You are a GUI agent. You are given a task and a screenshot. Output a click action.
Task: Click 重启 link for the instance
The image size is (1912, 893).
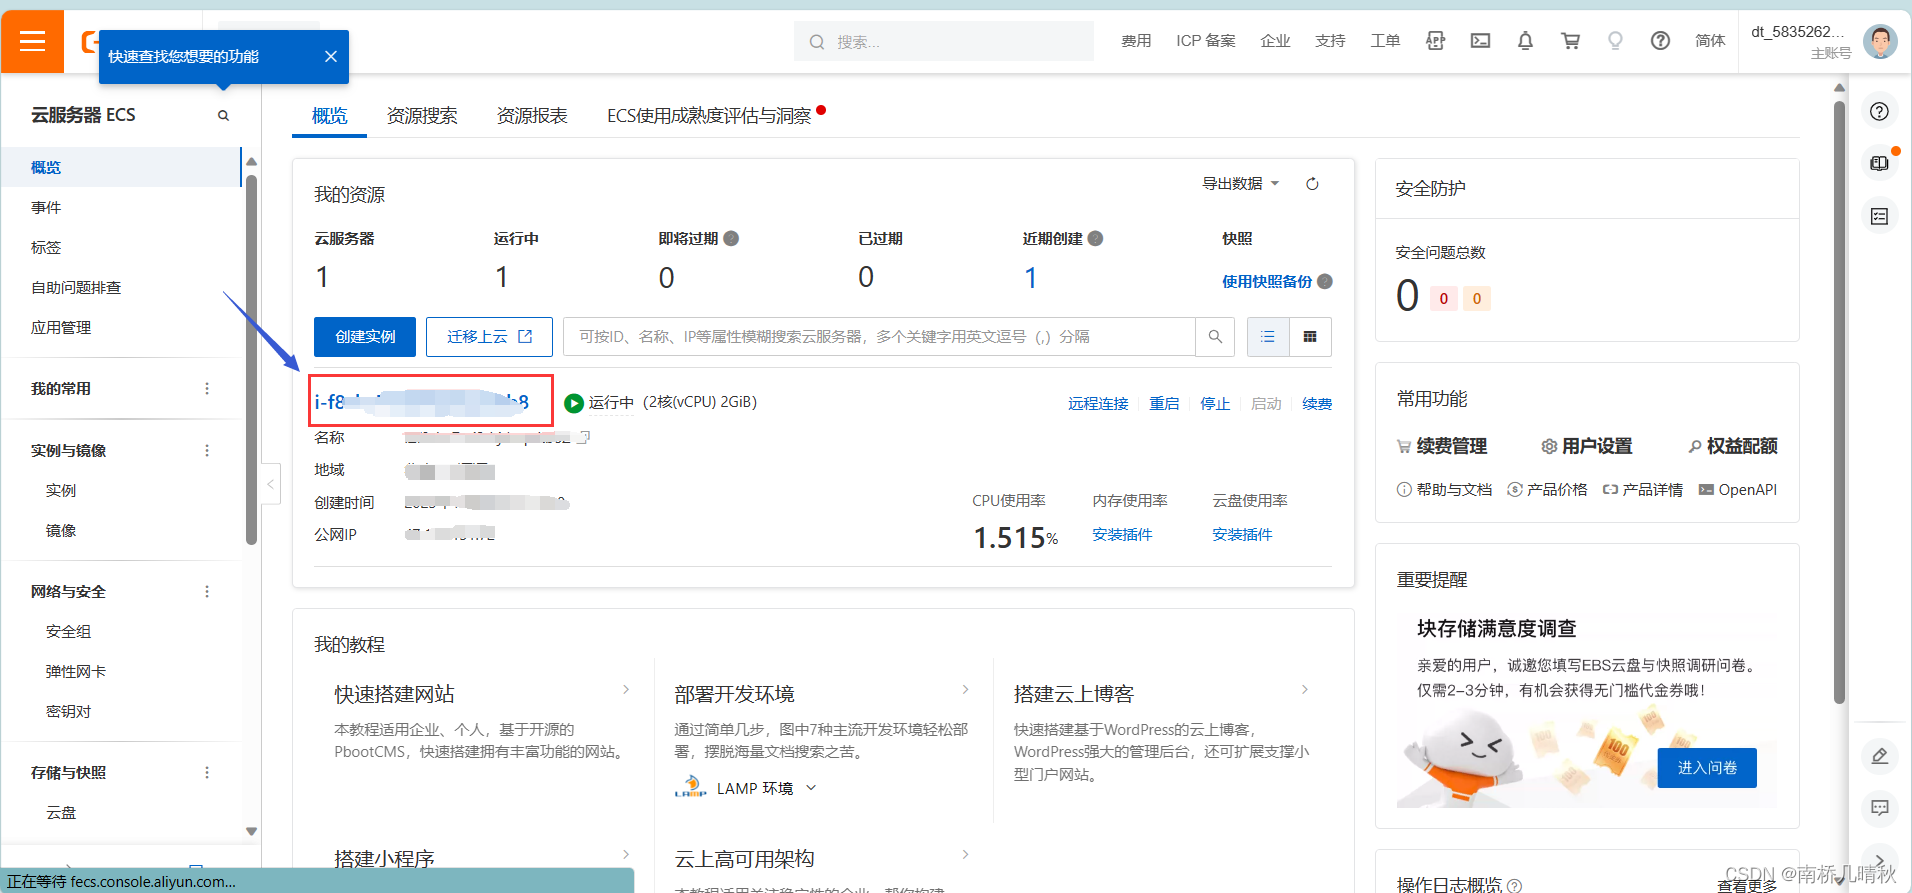1164,404
